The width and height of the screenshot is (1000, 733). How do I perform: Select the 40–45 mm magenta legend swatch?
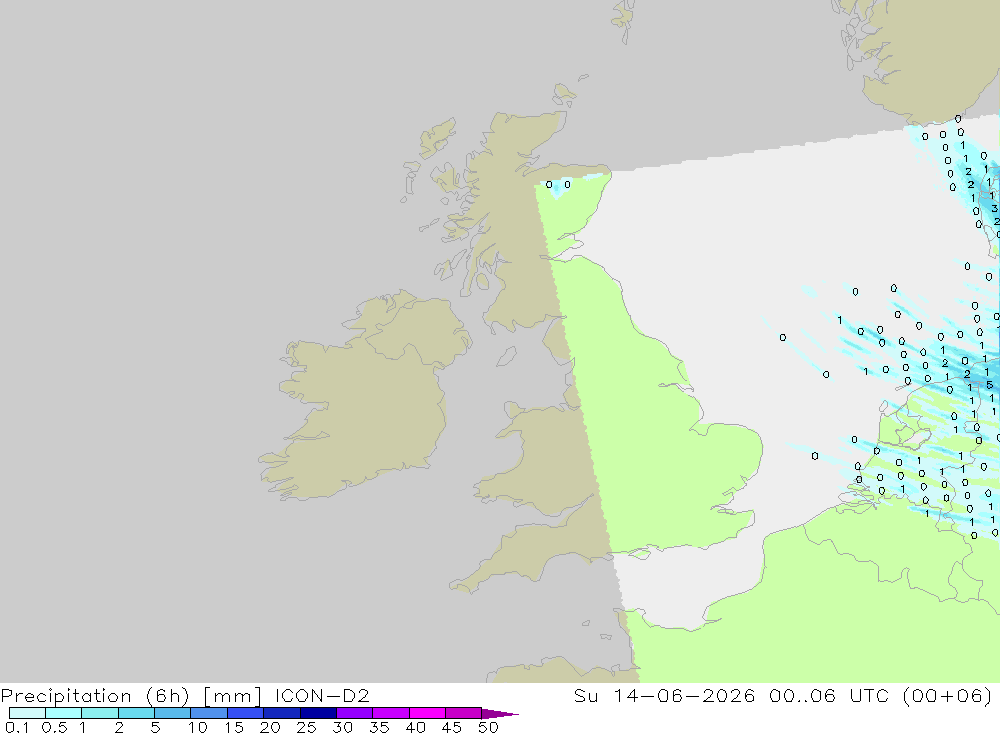click(x=427, y=713)
